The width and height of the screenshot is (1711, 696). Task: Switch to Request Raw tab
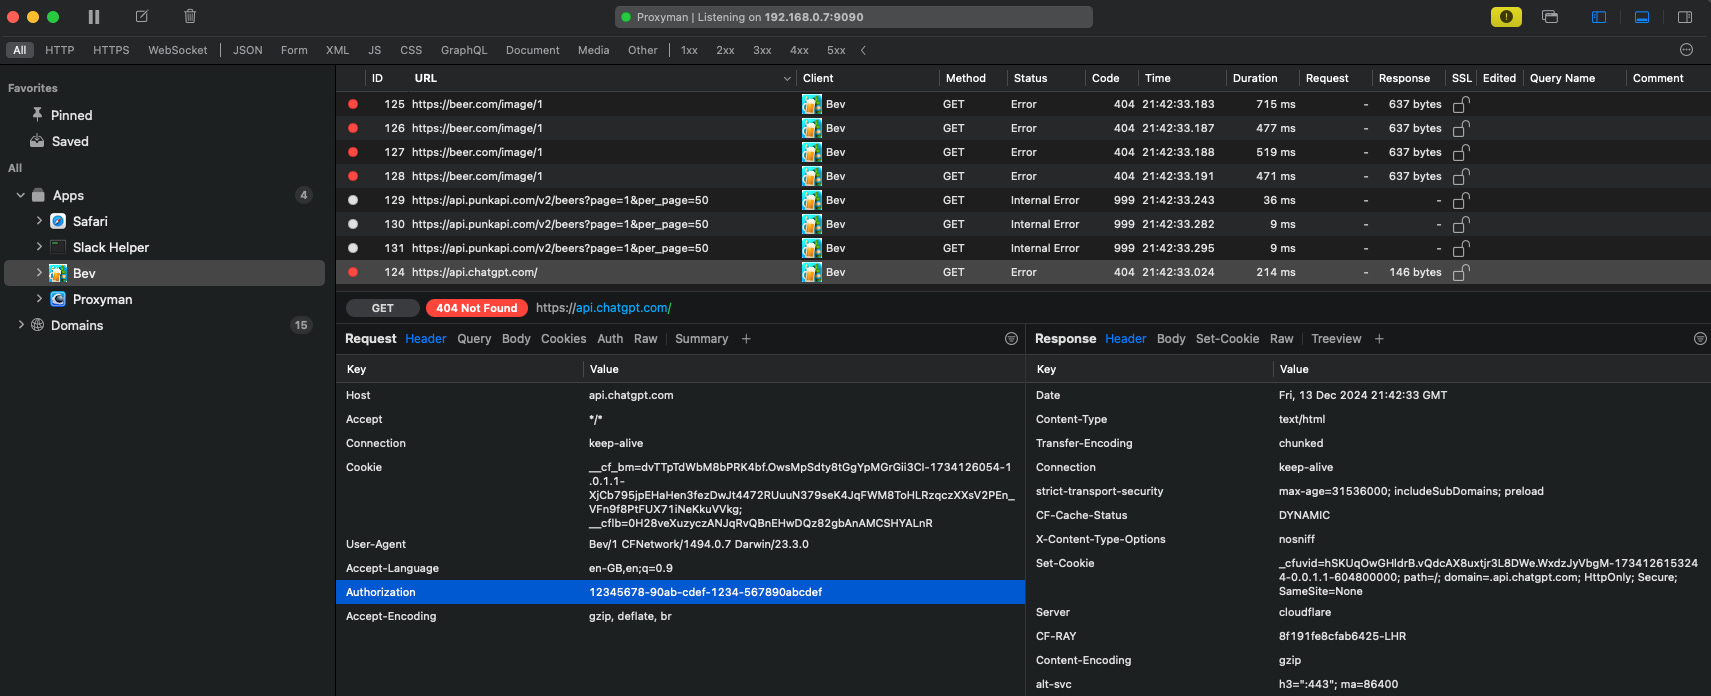coord(646,339)
